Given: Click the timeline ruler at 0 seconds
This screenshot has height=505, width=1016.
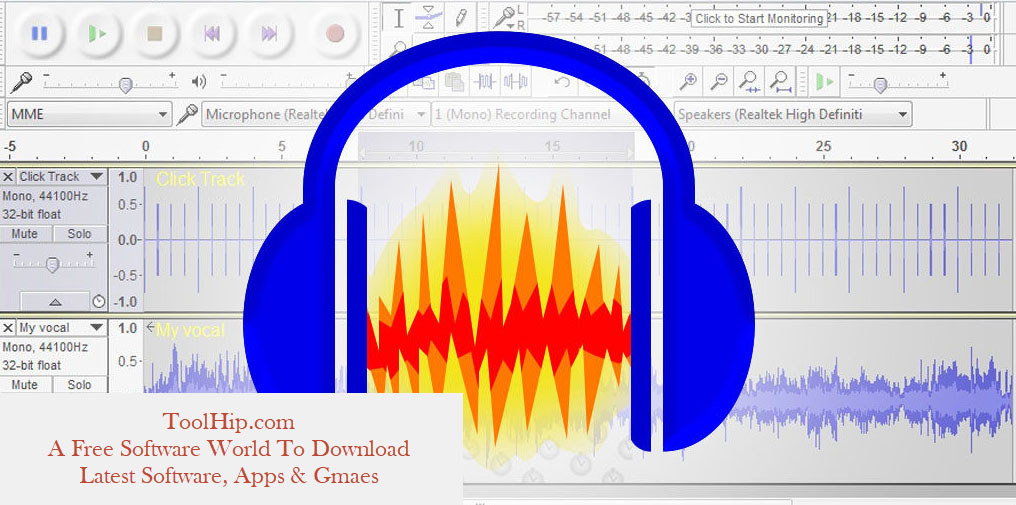Looking at the screenshot, I should tap(145, 147).
